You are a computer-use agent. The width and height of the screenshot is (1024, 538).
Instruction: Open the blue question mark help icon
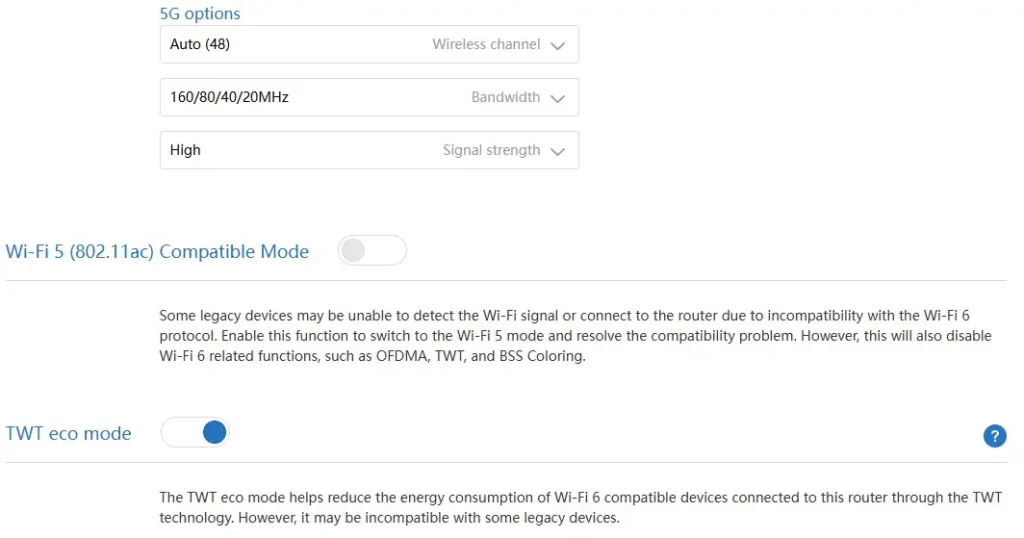[x=994, y=435]
